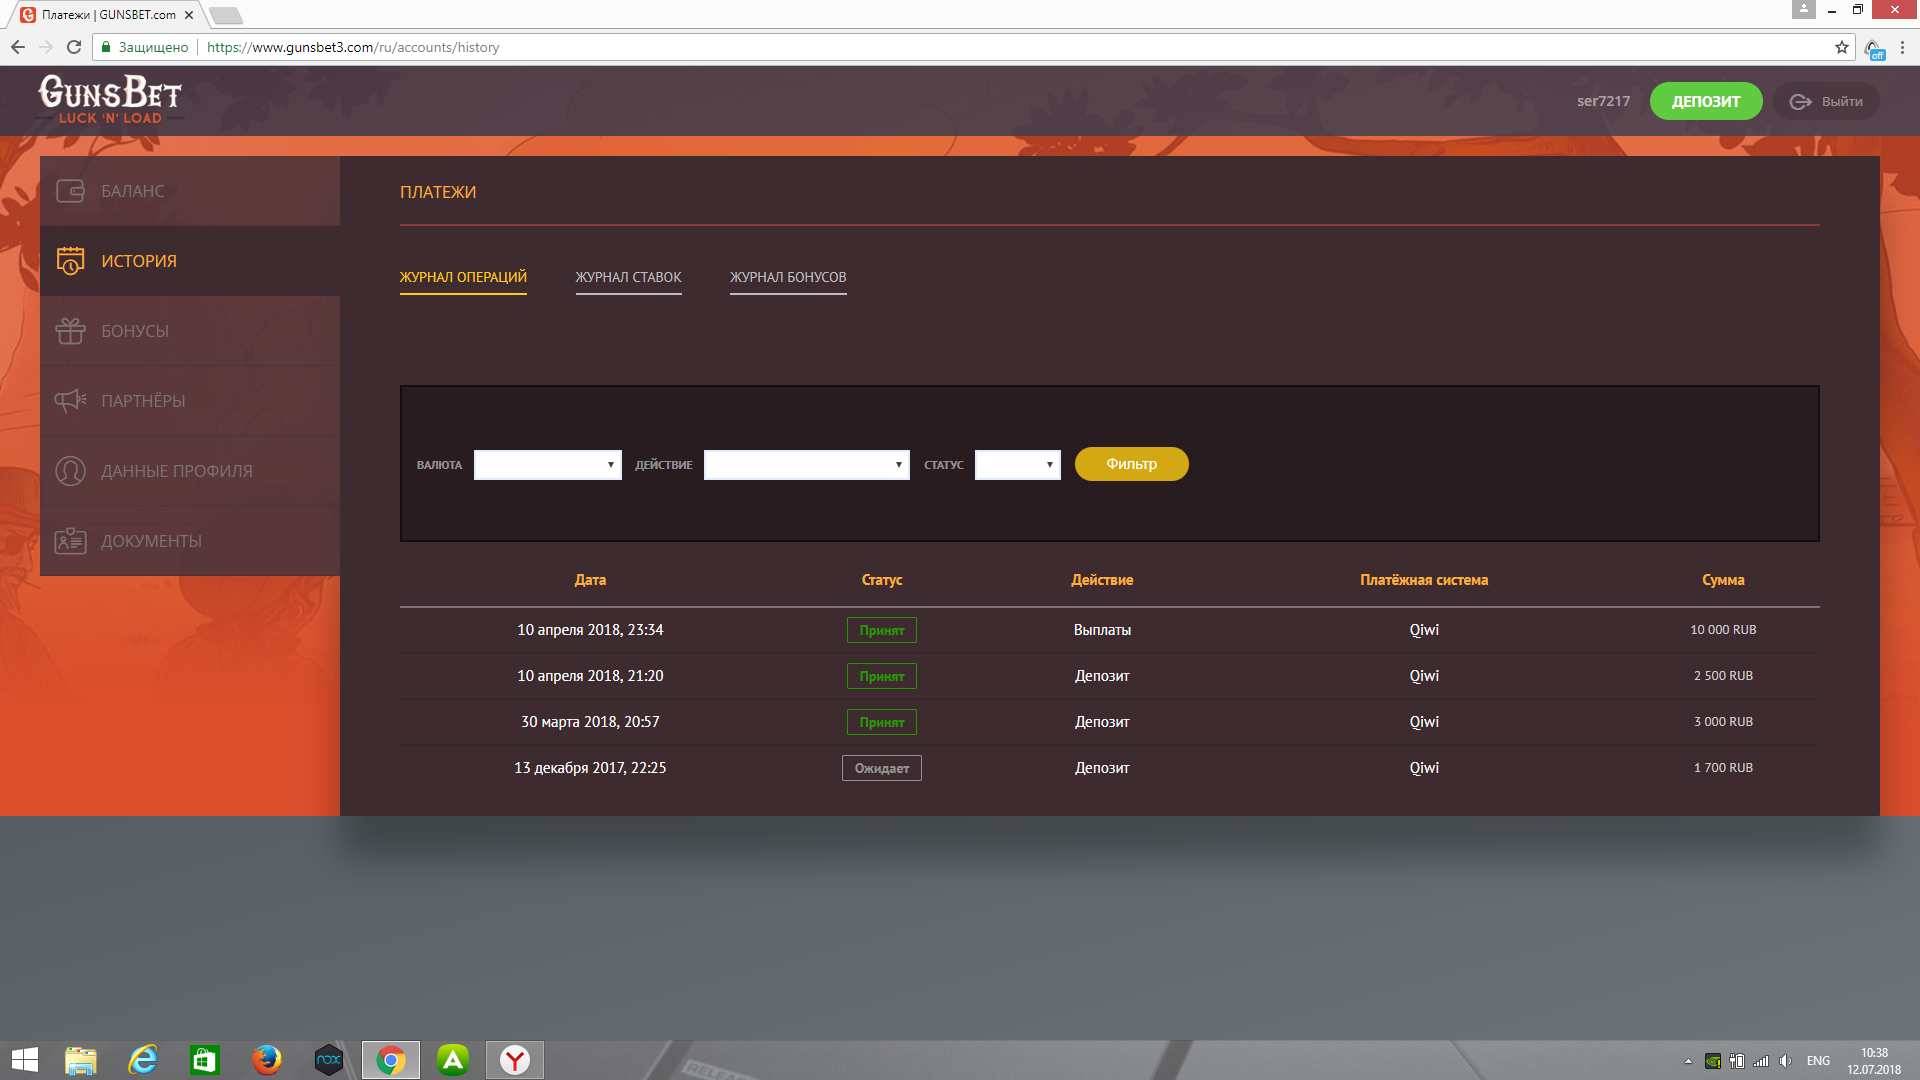The image size is (1920, 1080).
Task: Expand the Действие dropdown list
Action: coord(806,465)
